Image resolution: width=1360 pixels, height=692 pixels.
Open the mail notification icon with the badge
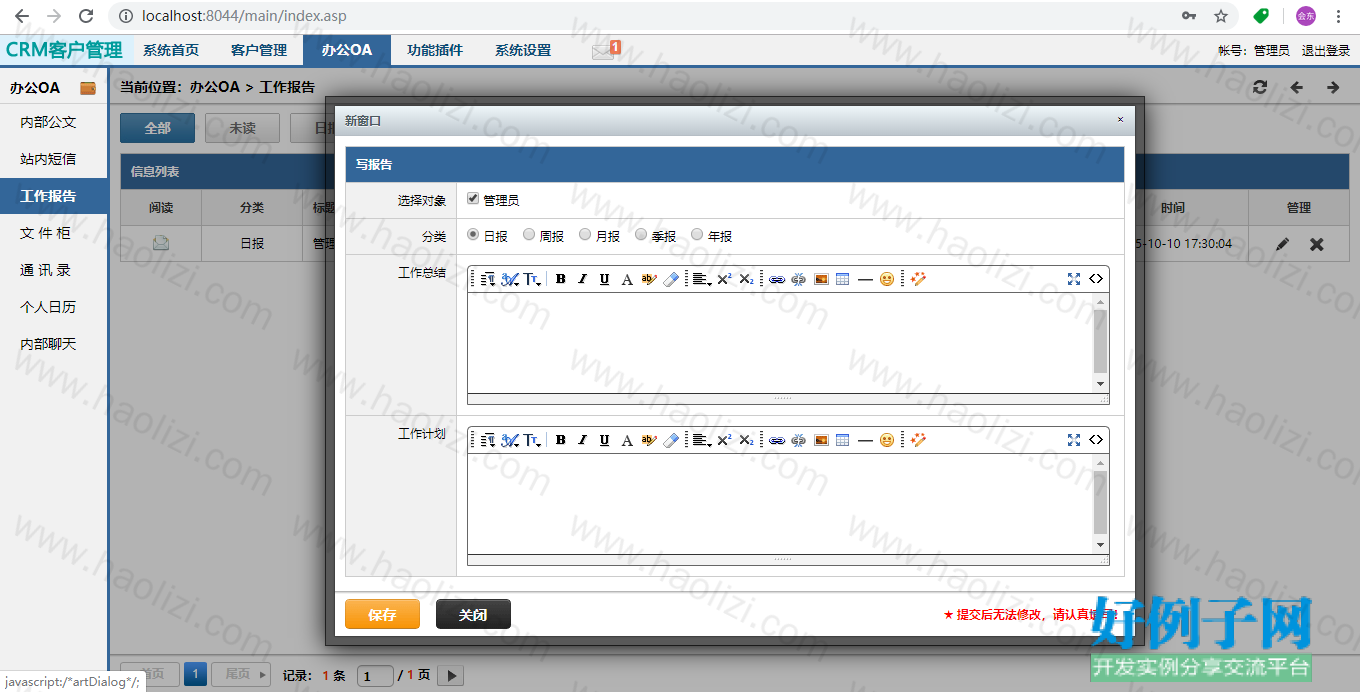point(606,50)
